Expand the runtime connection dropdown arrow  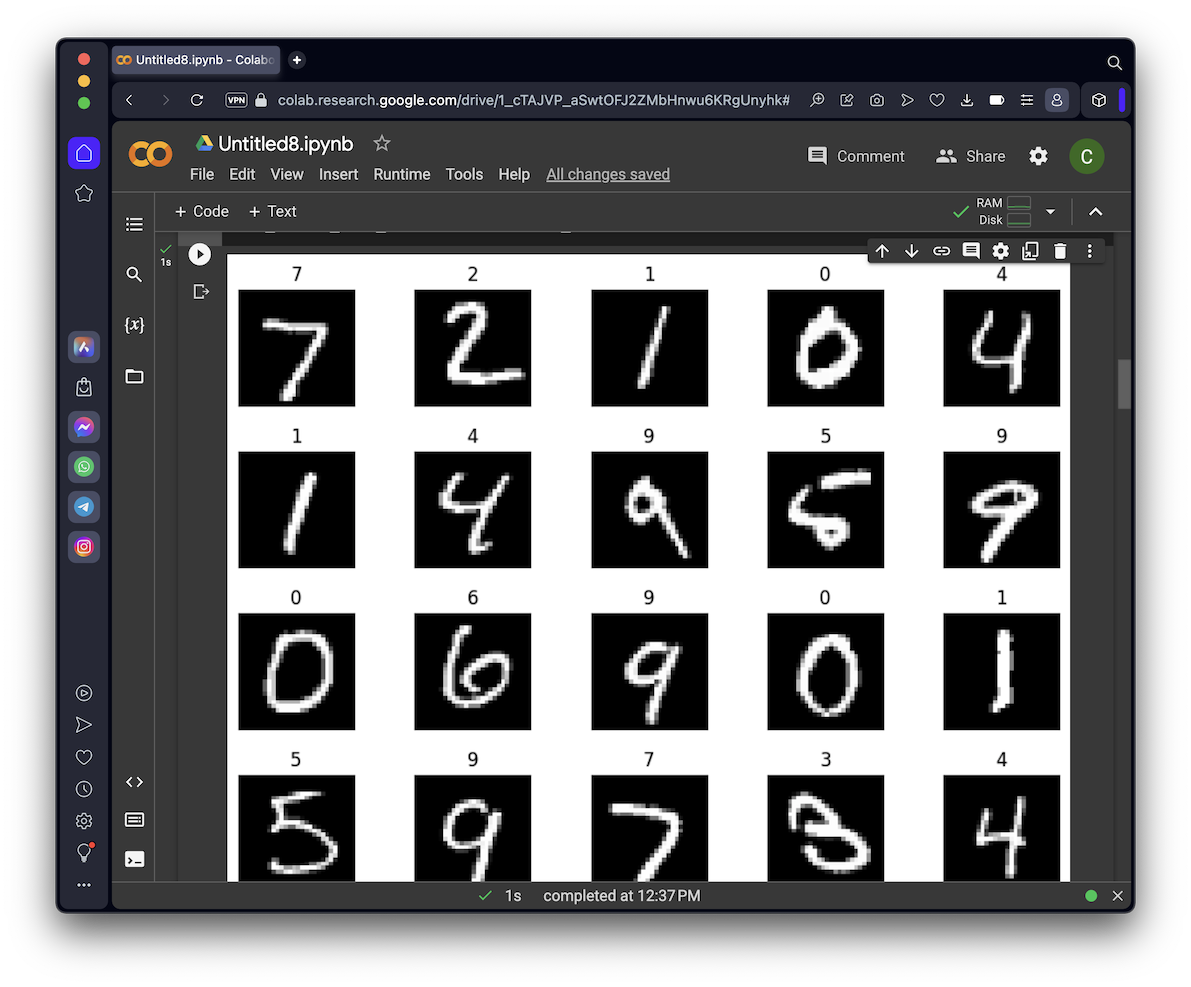click(x=1050, y=212)
